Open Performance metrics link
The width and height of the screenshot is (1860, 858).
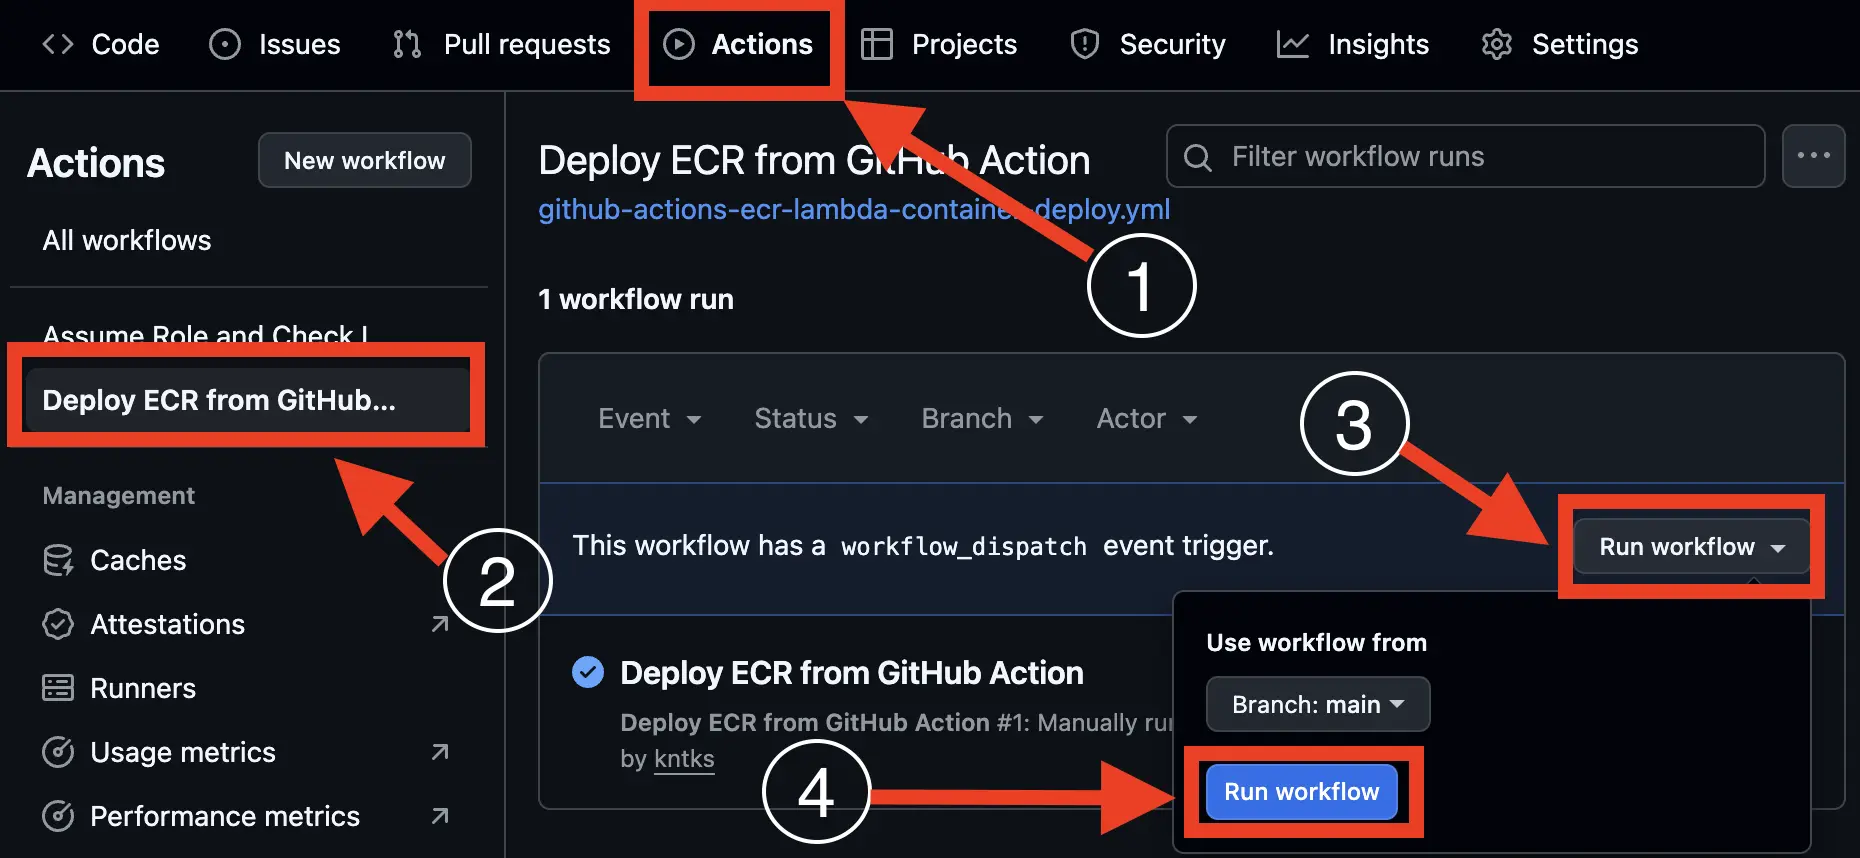(225, 816)
